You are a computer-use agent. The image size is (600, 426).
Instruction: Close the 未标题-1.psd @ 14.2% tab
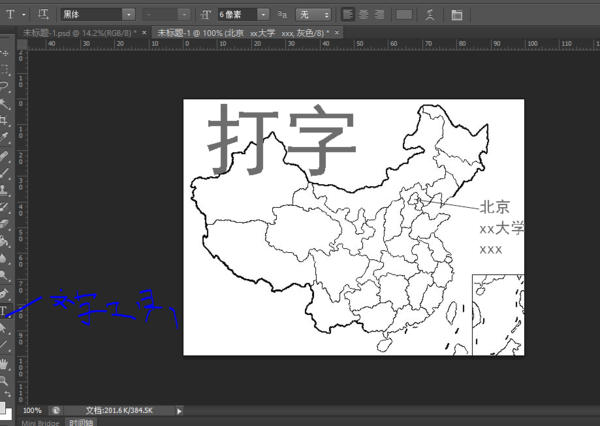tap(144, 33)
